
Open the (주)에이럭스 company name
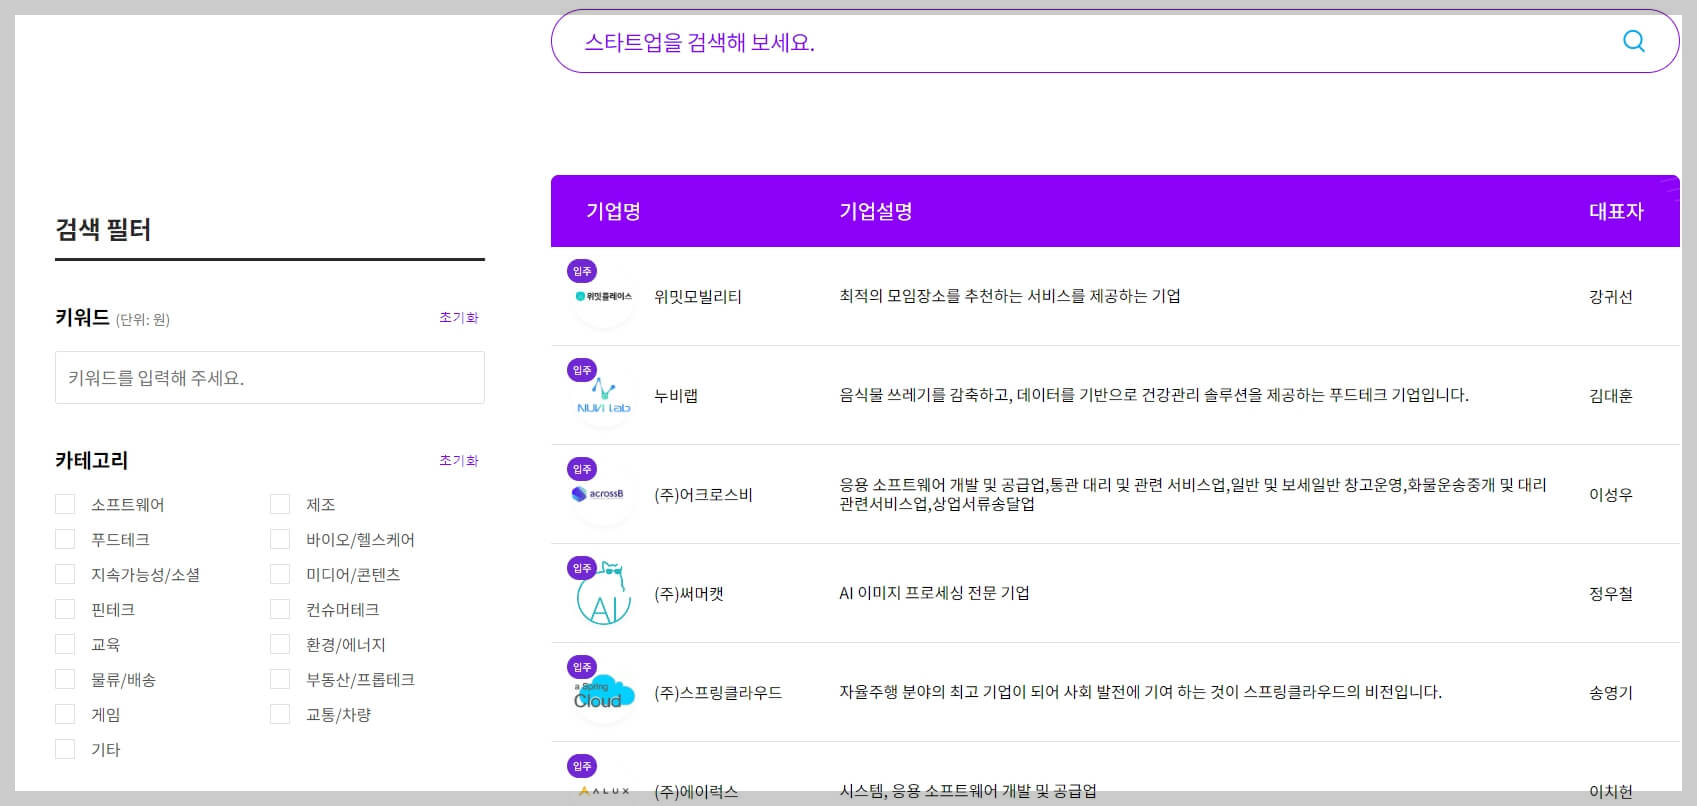pyautogui.click(x=696, y=791)
